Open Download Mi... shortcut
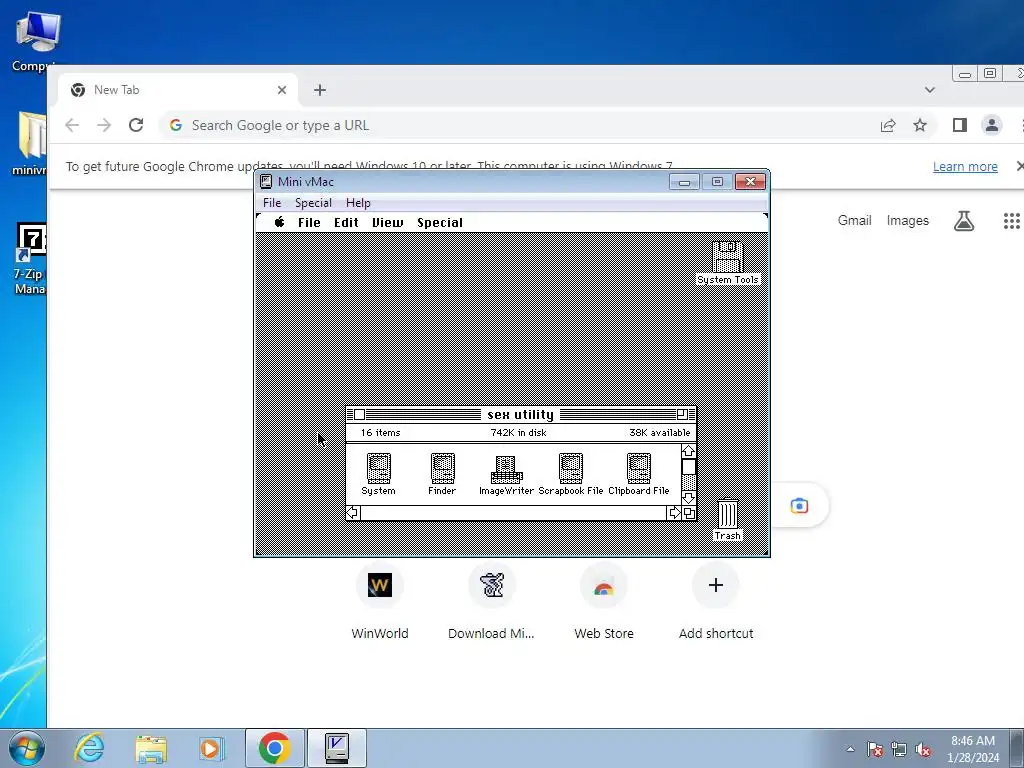 pos(491,601)
